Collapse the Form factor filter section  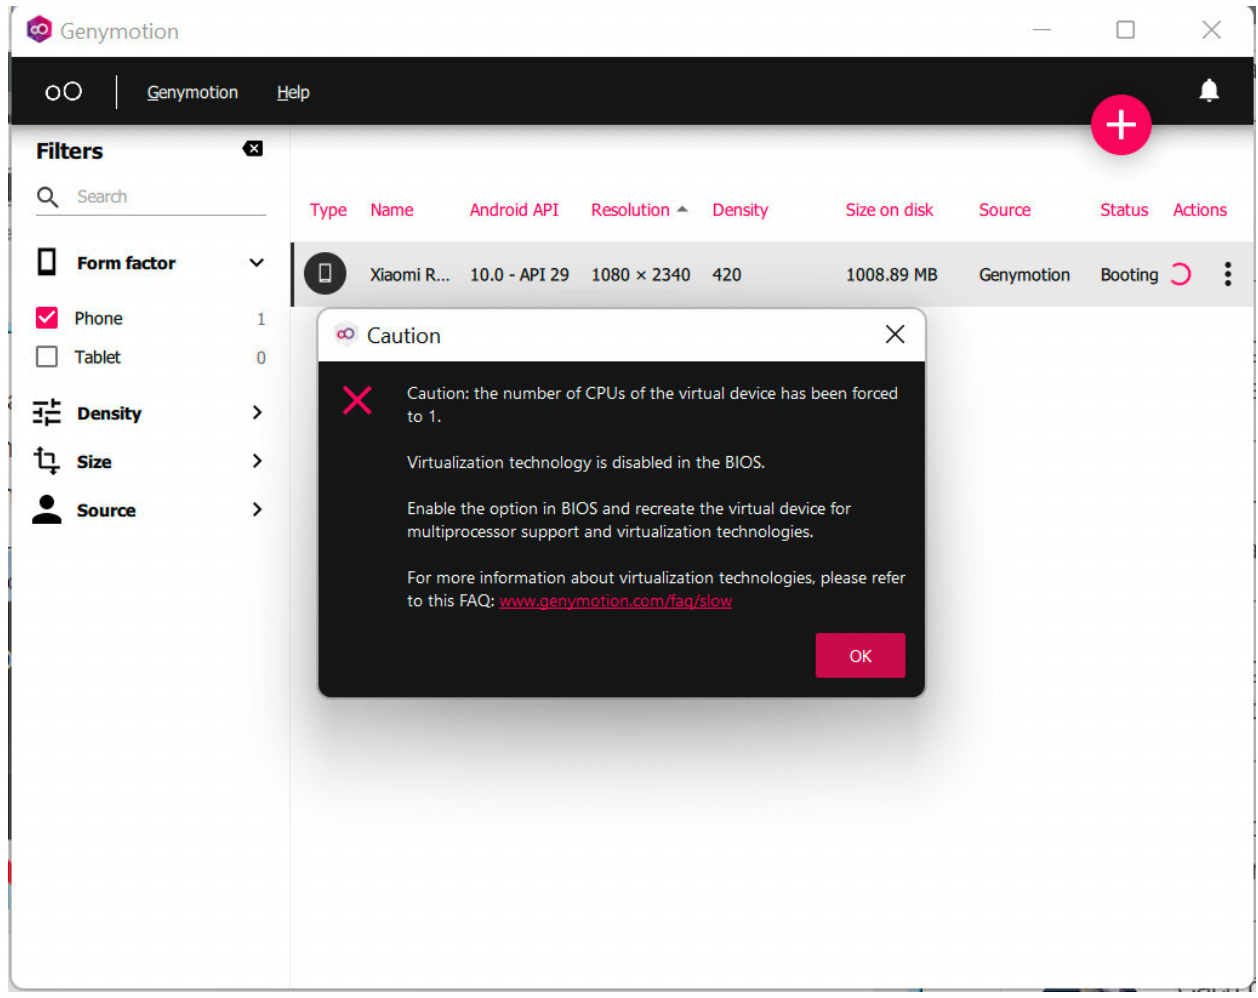257,263
